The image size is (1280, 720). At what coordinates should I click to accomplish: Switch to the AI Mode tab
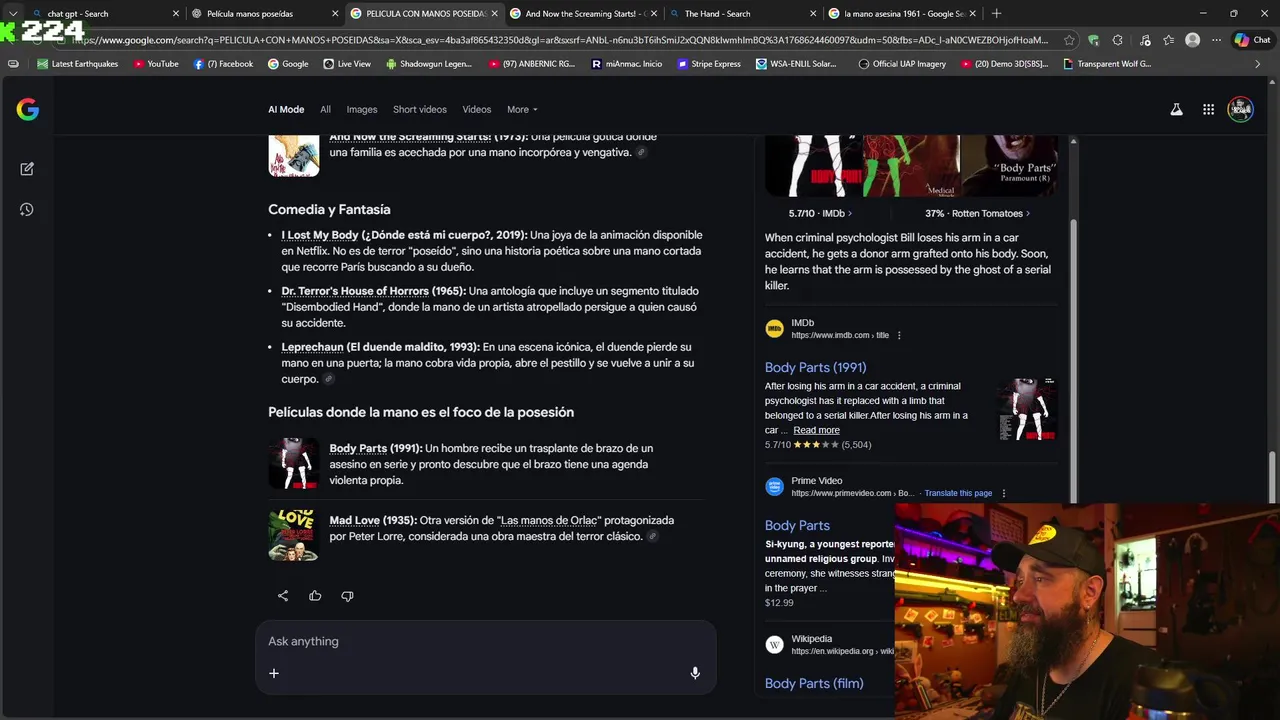[286, 109]
